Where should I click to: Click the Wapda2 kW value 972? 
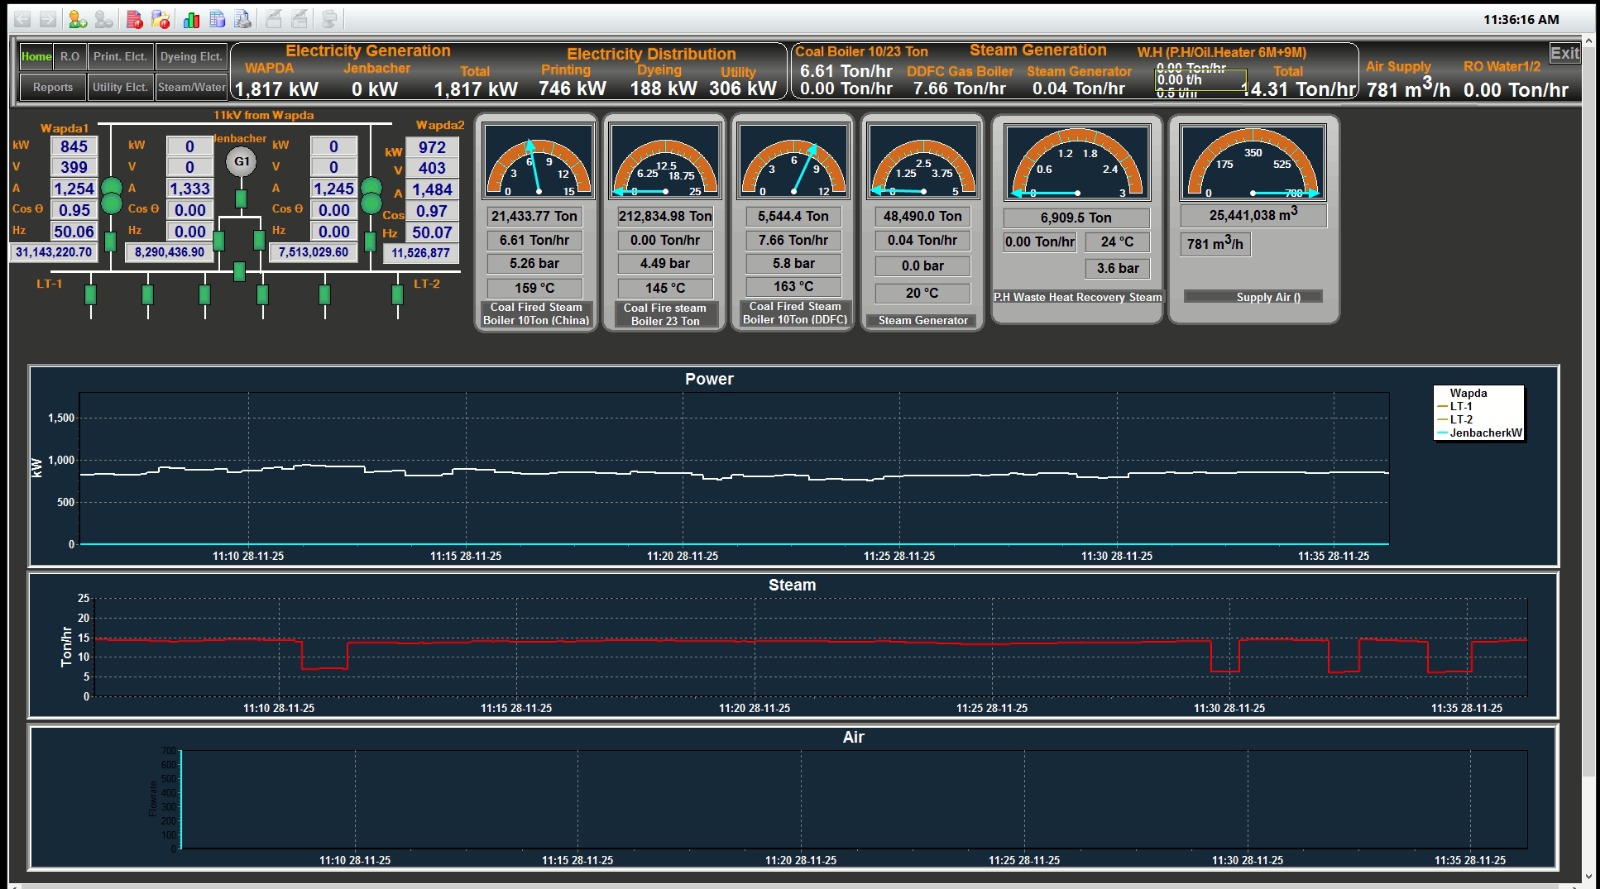[432, 147]
